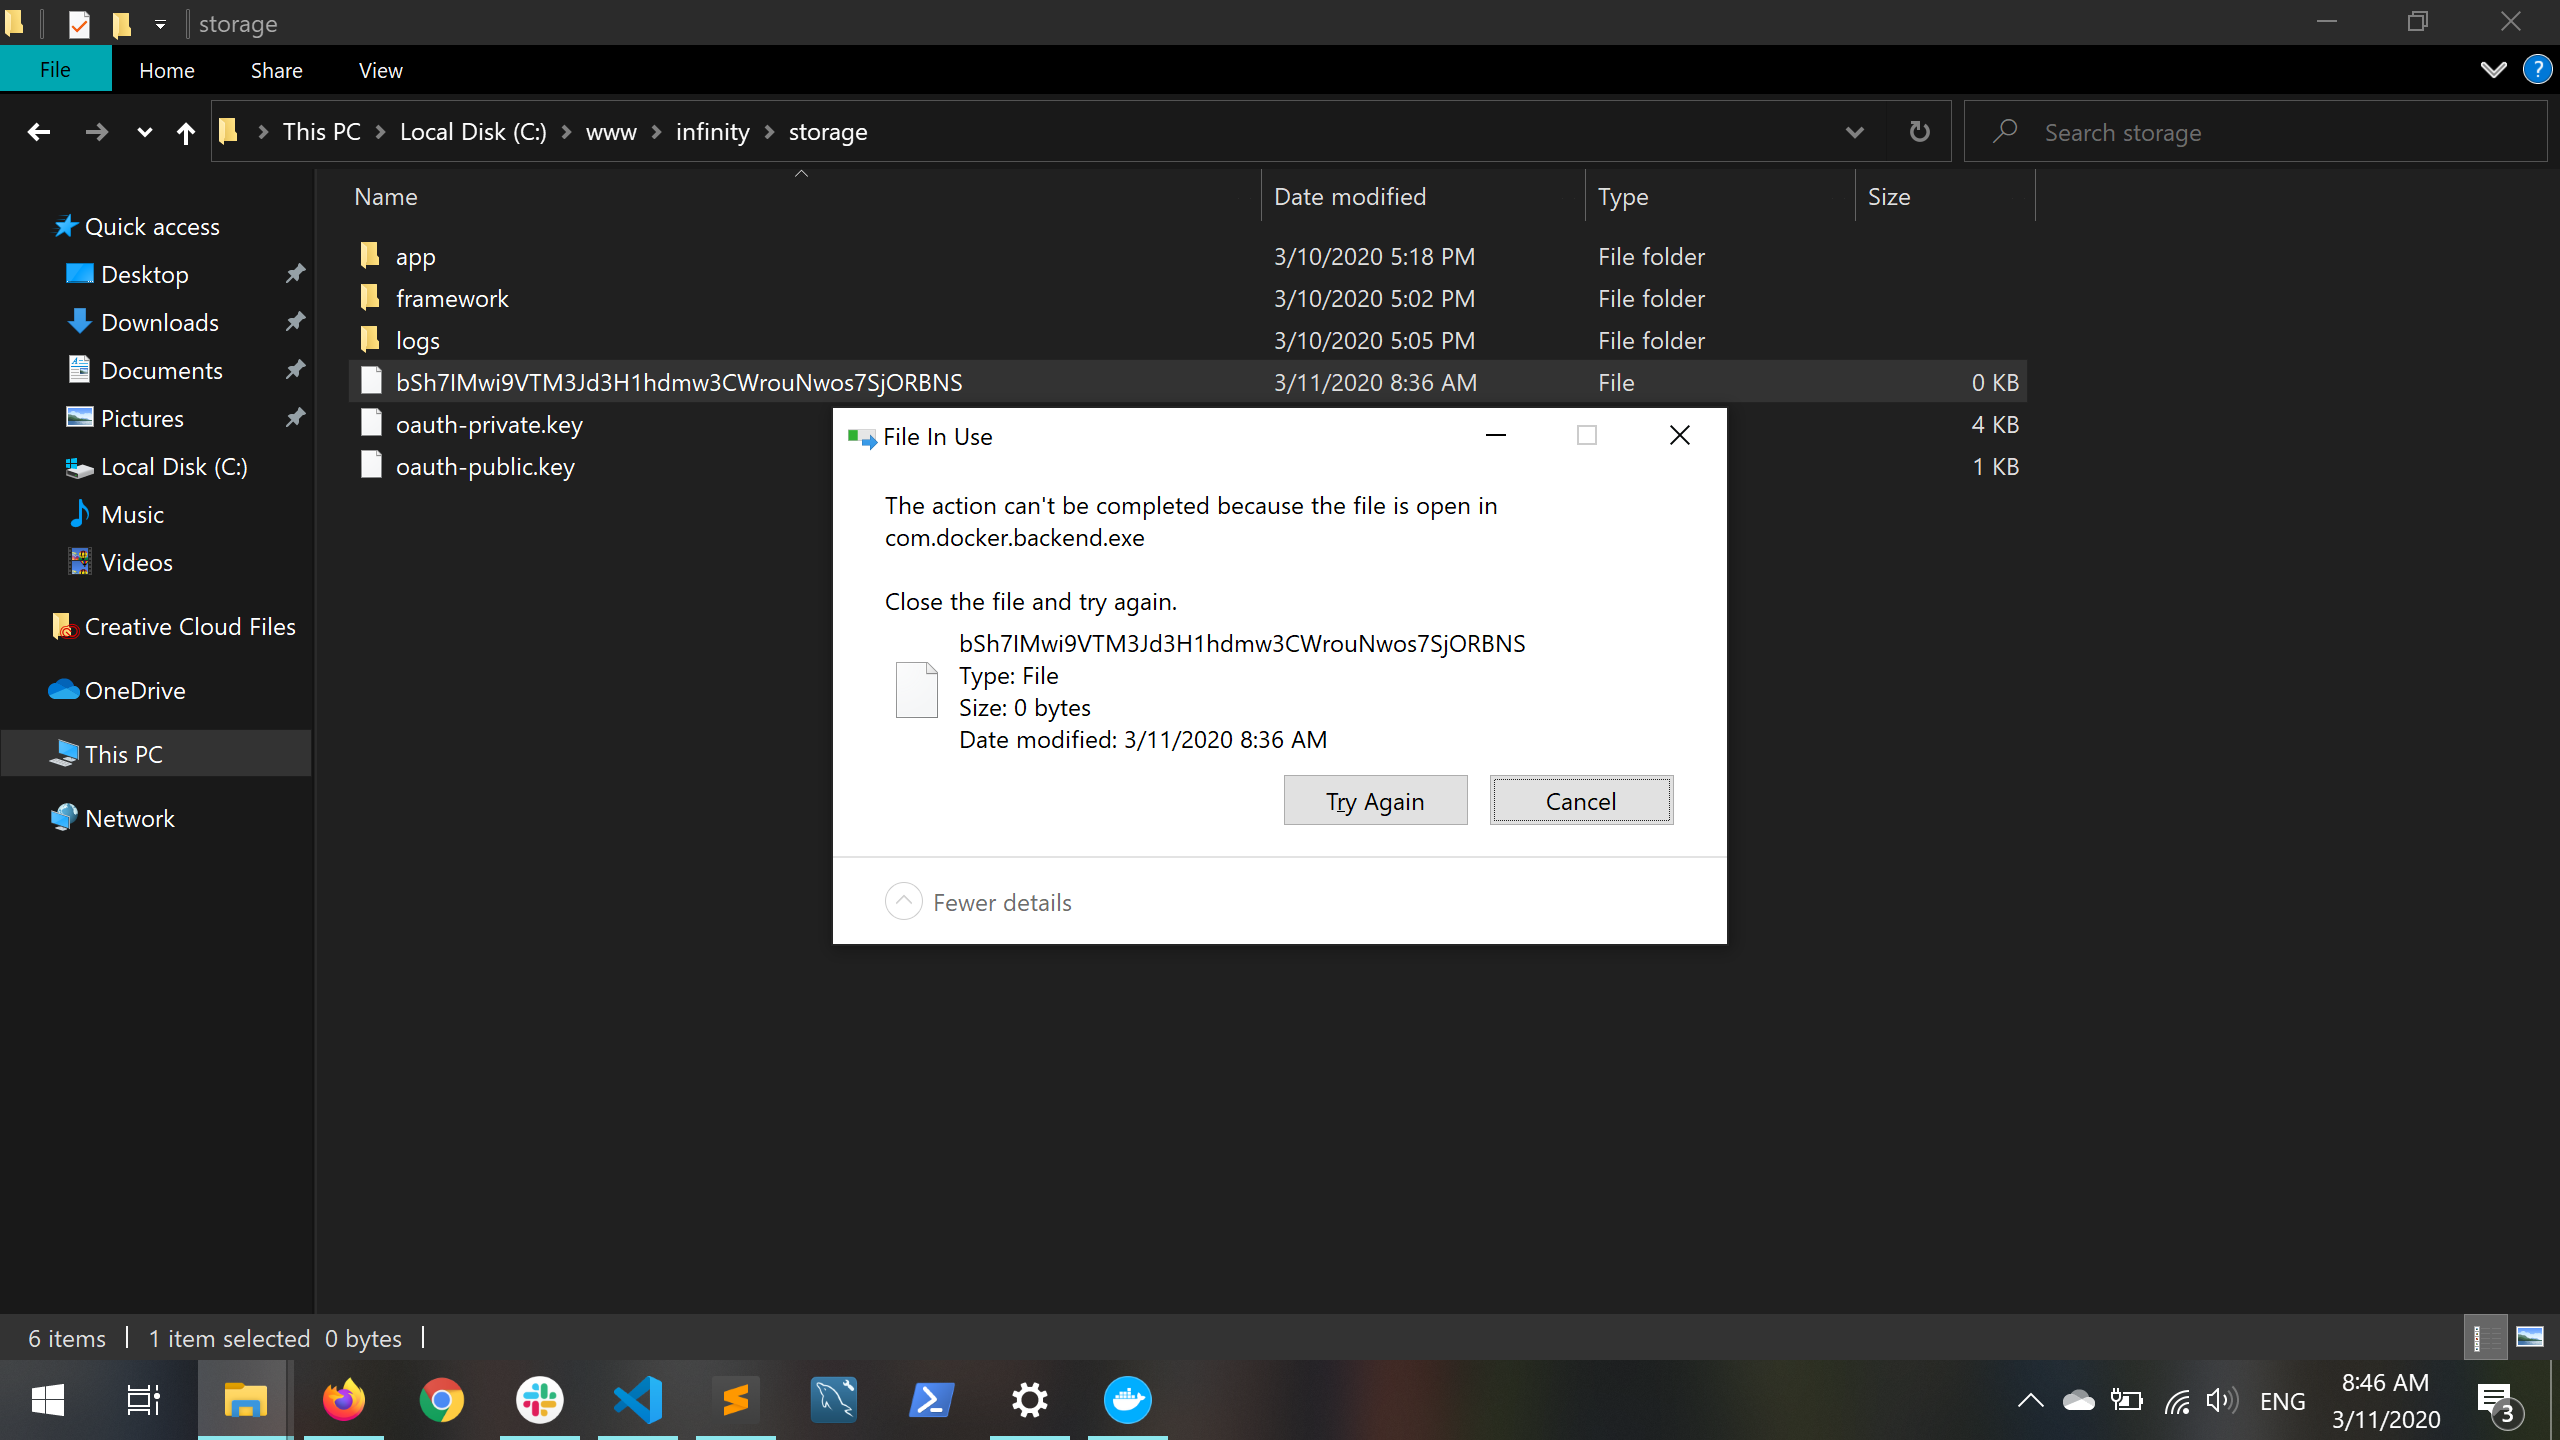Open Docker Desktop from the taskbar
Screen dimensions: 2560x1440
click(1127, 1400)
